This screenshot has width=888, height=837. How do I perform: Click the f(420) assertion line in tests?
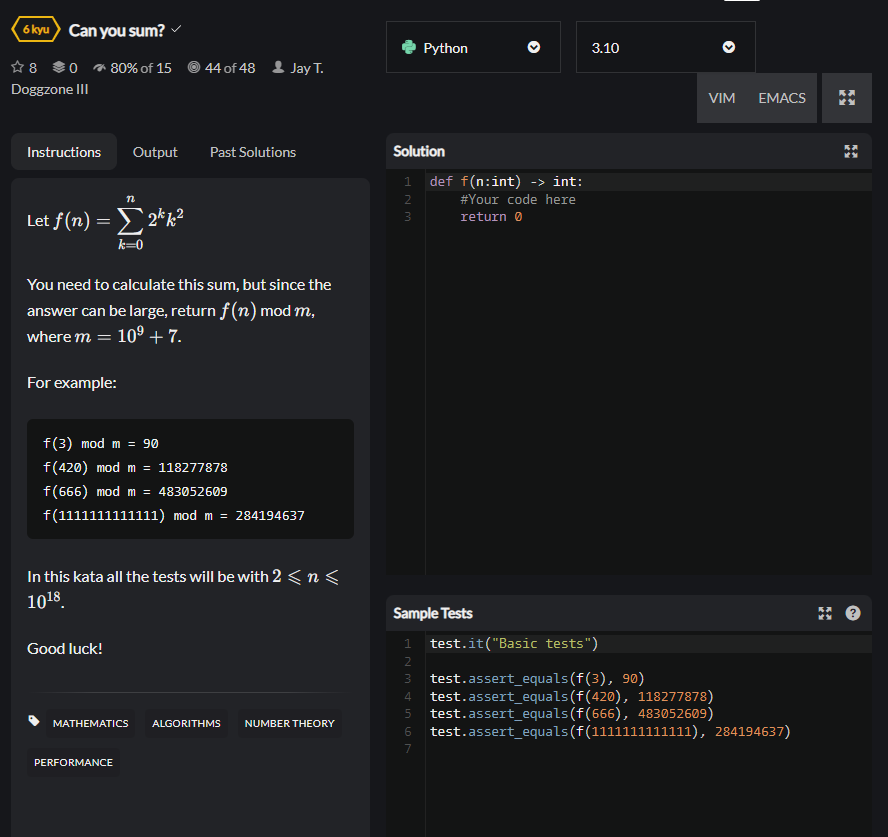pyautogui.click(x=571, y=696)
